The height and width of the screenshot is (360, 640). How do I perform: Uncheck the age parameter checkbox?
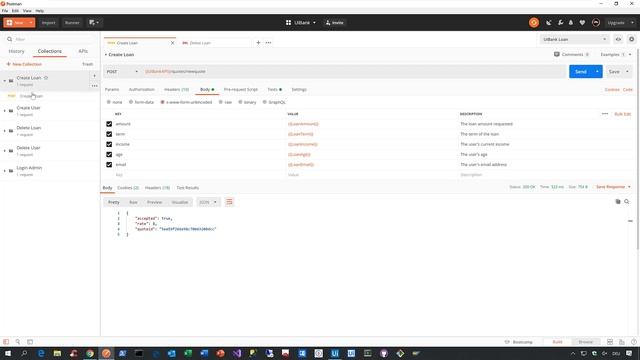(109, 154)
